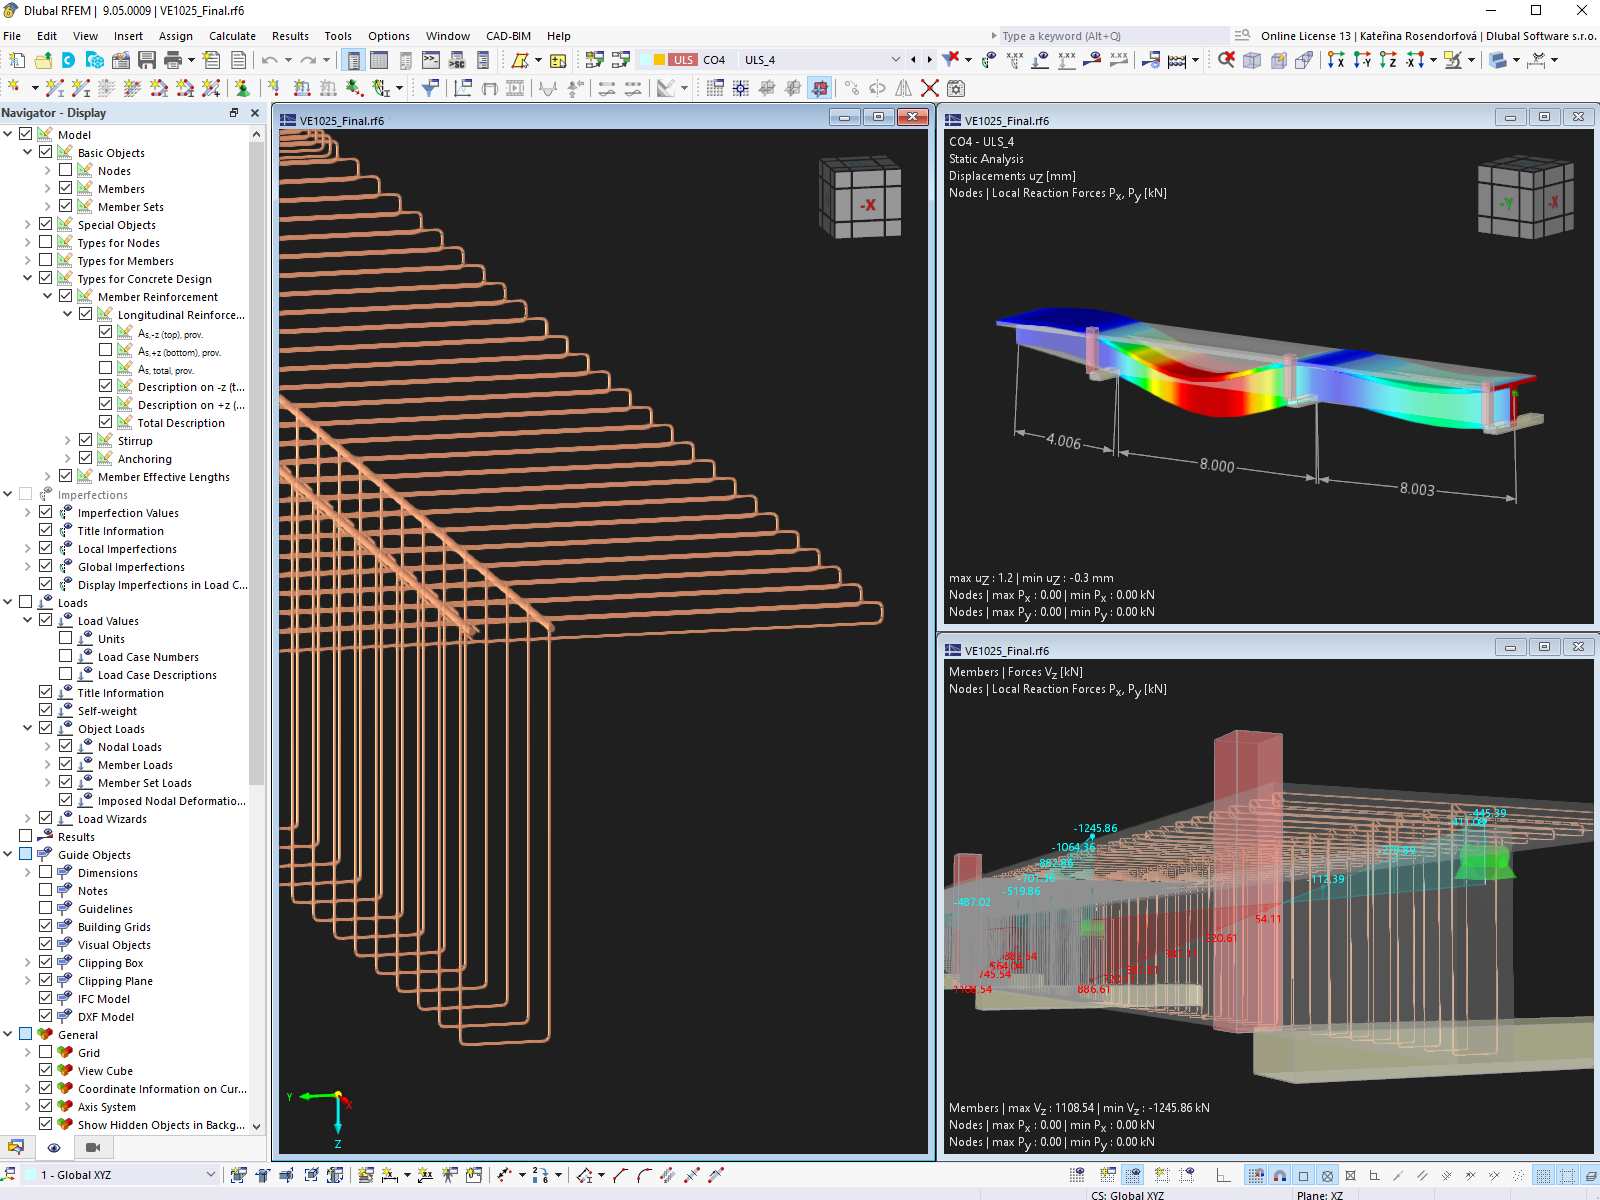Activate the mirror model tool
This screenshot has width=1600, height=1200.
pyautogui.click(x=904, y=88)
